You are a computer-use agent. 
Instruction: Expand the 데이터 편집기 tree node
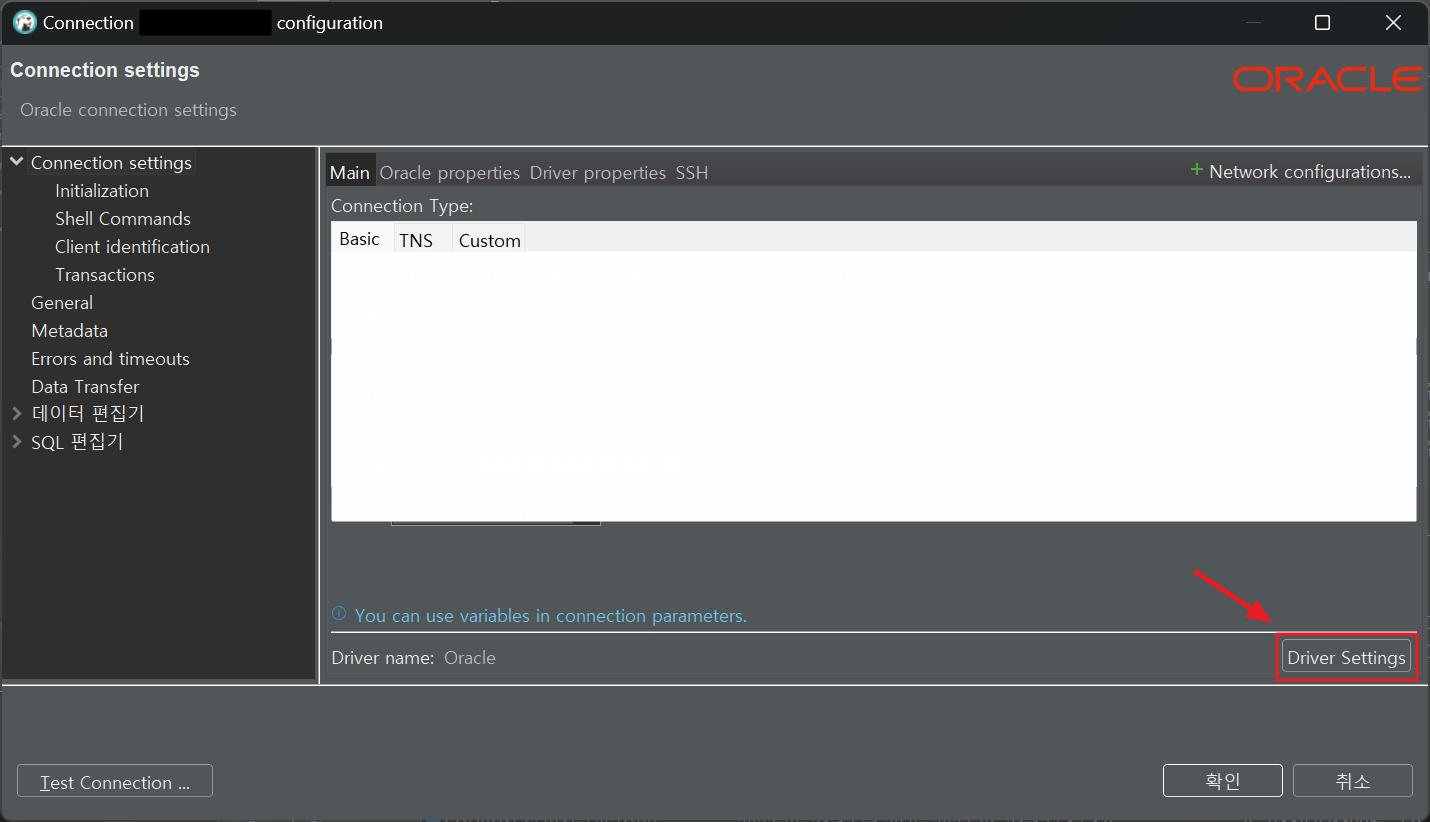click(x=17, y=413)
